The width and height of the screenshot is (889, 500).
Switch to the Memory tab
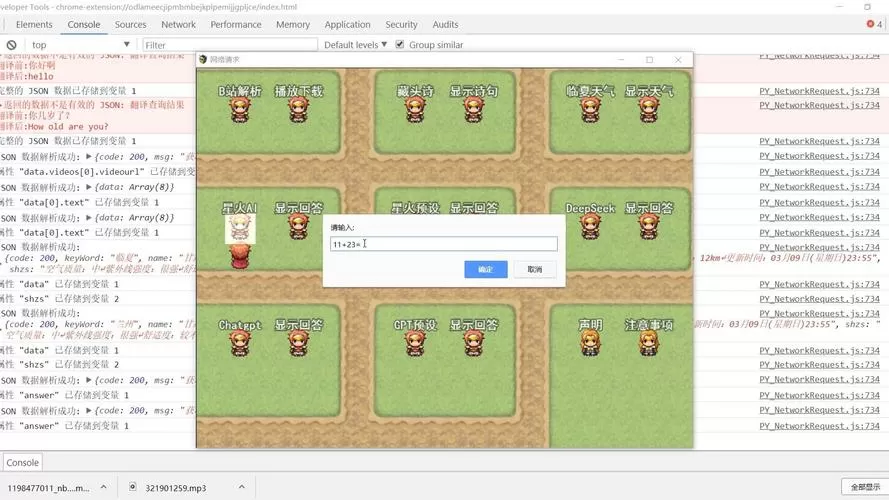[293, 24]
